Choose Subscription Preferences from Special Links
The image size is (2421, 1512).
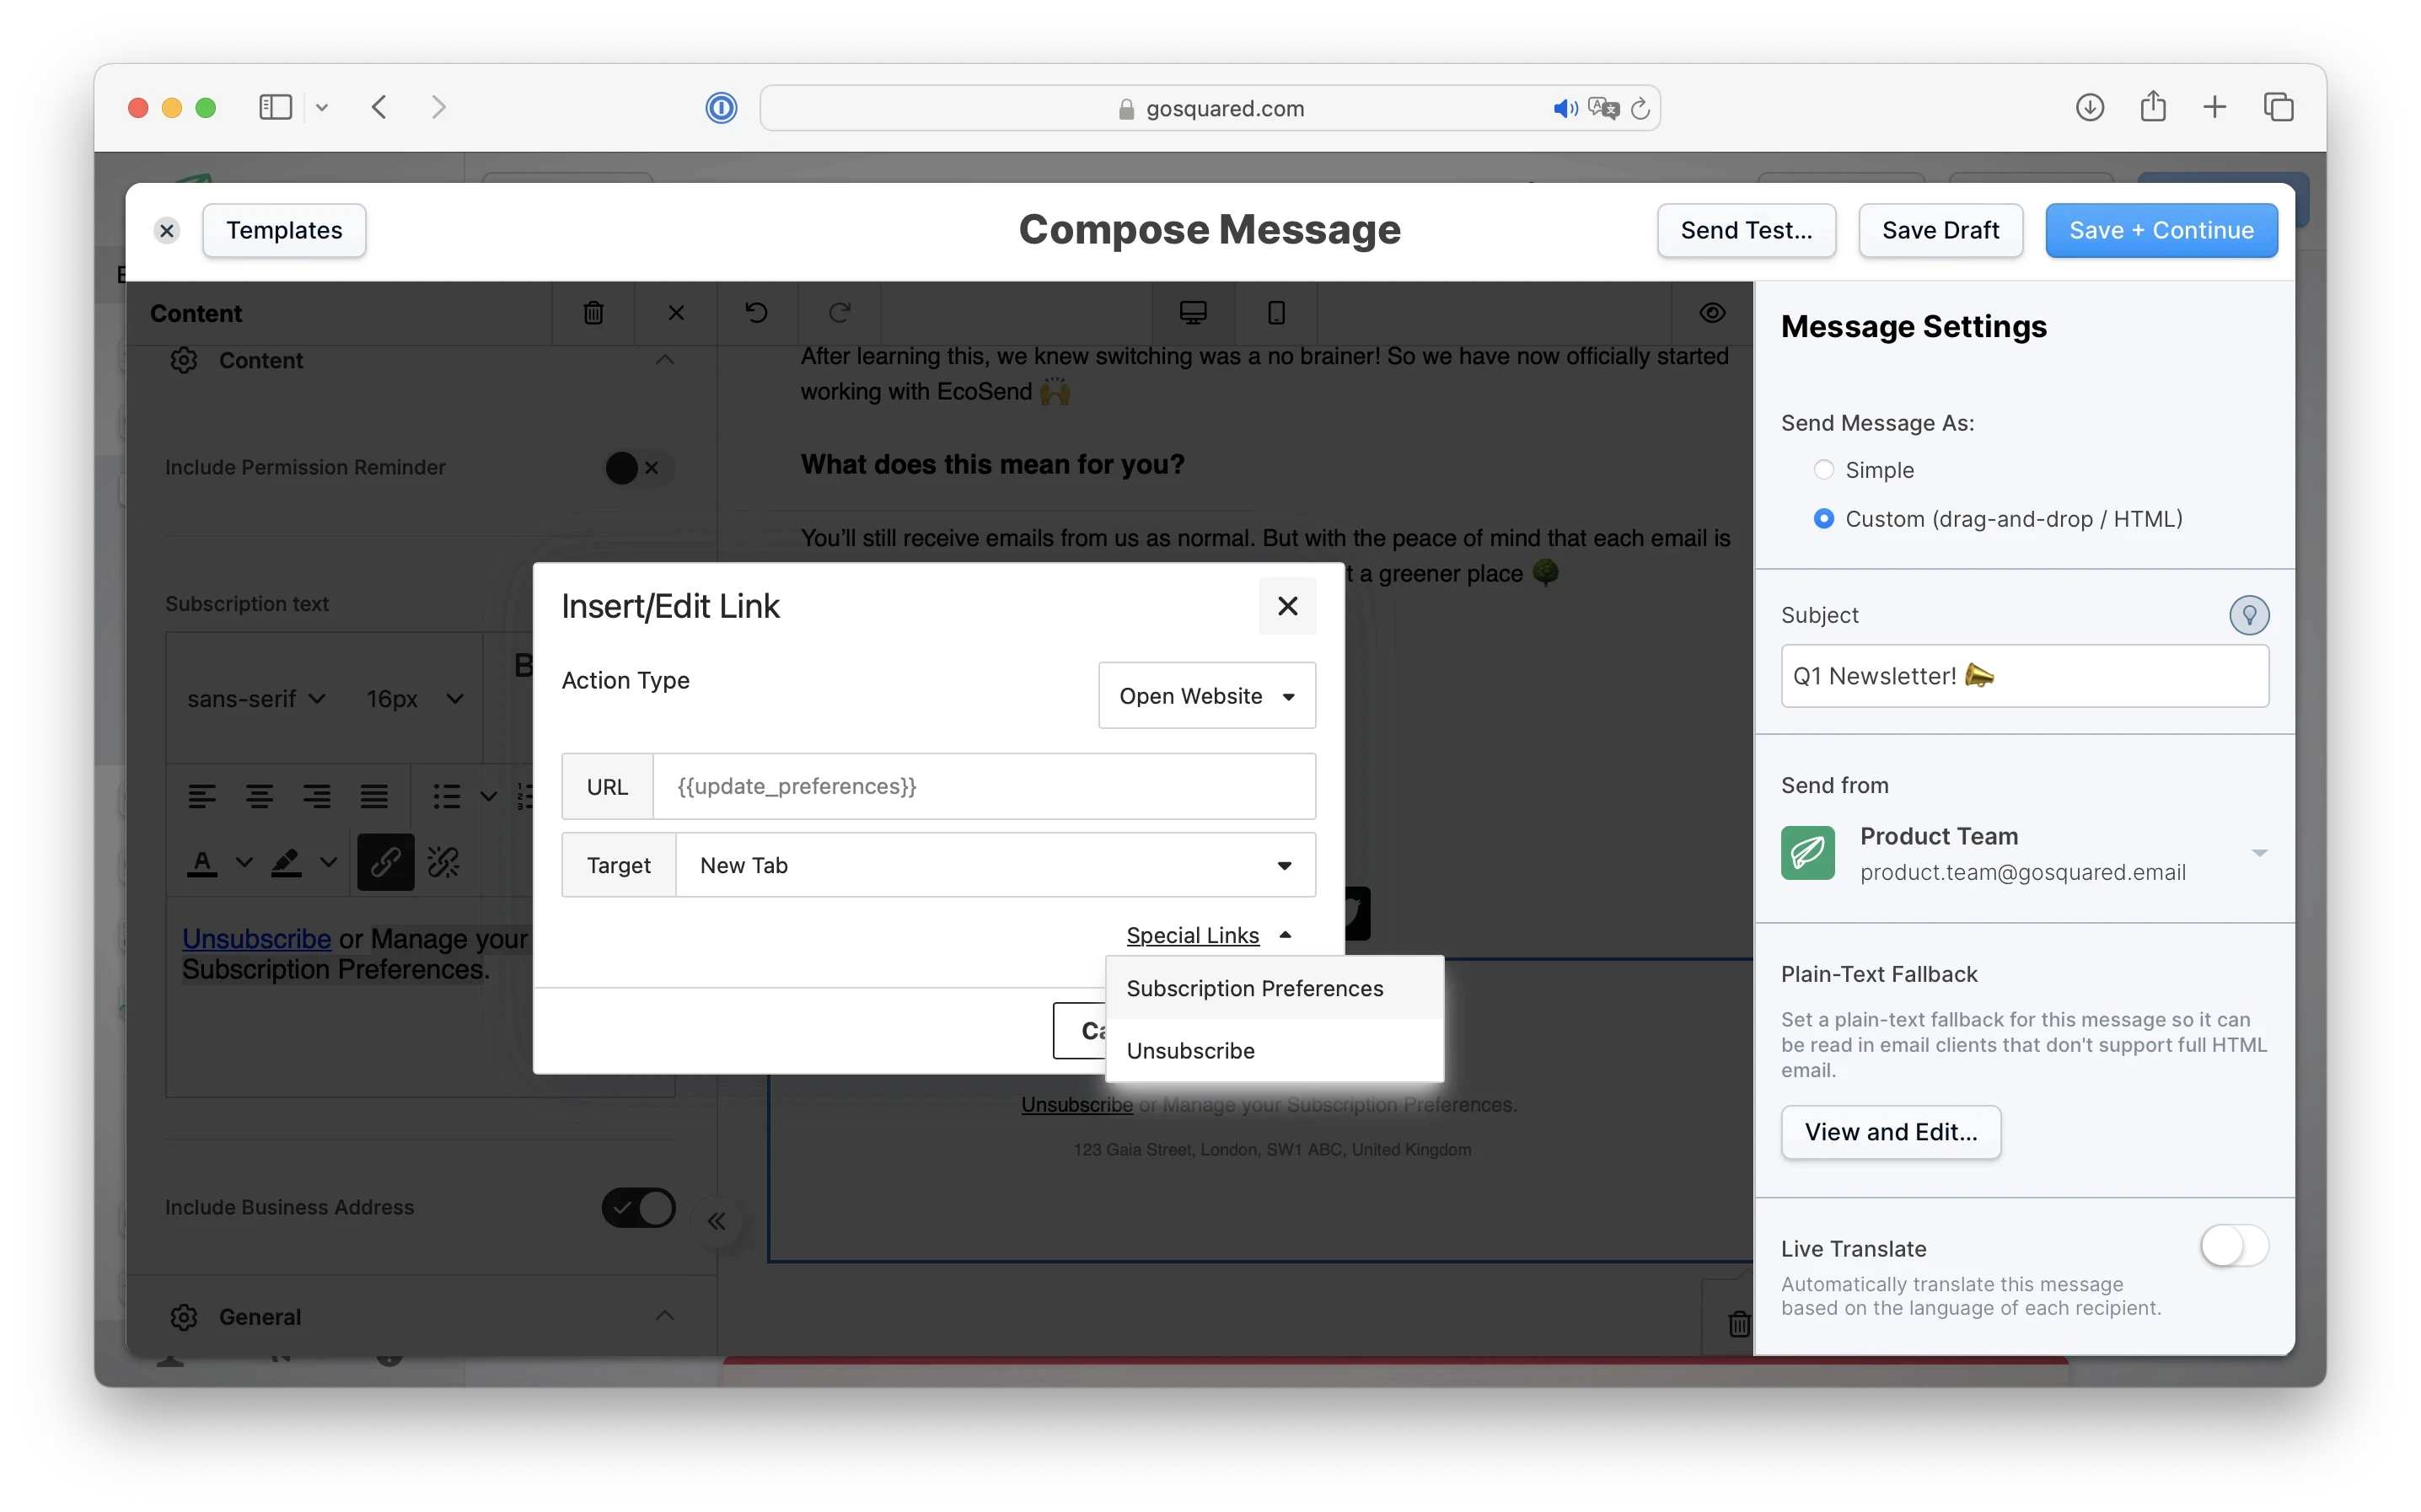pyautogui.click(x=1274, y=988)
